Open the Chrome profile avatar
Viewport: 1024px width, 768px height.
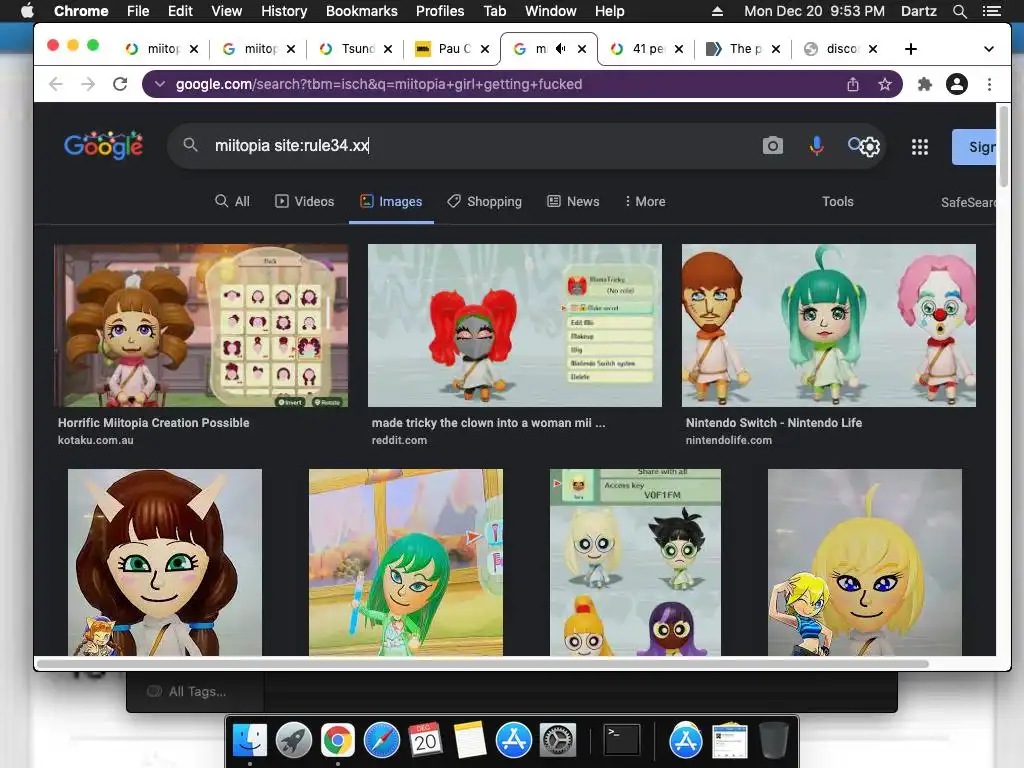957,84
